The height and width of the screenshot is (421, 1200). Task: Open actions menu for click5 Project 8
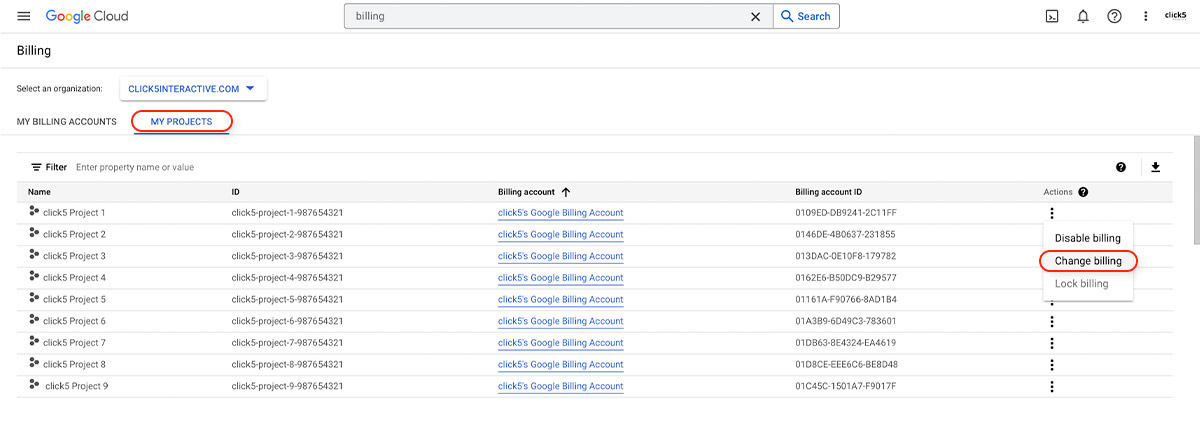[1051, 365]
